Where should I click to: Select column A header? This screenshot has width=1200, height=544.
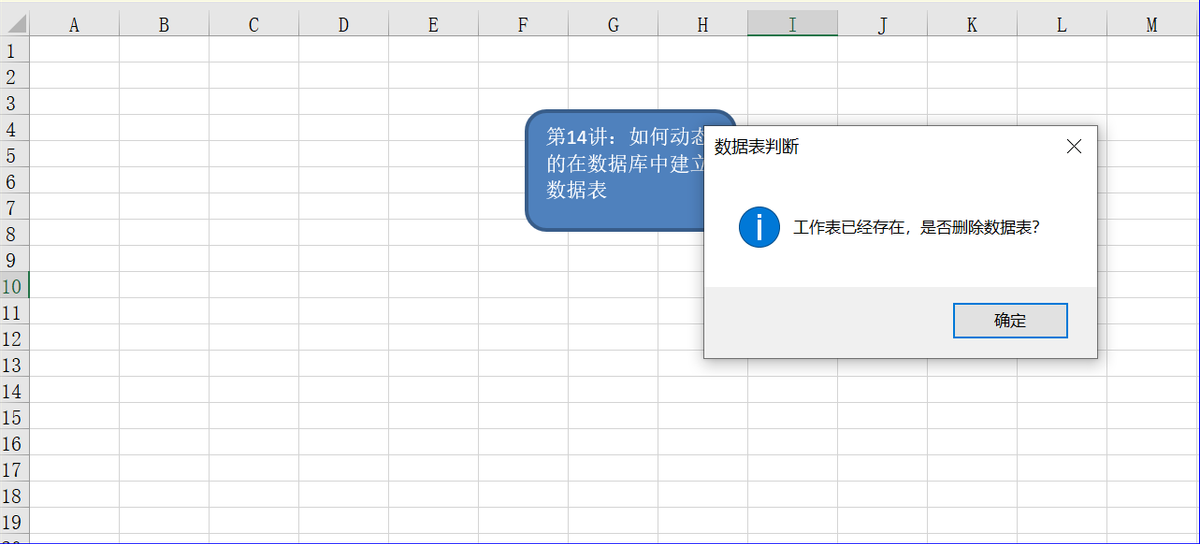click(x=74, y=24)
